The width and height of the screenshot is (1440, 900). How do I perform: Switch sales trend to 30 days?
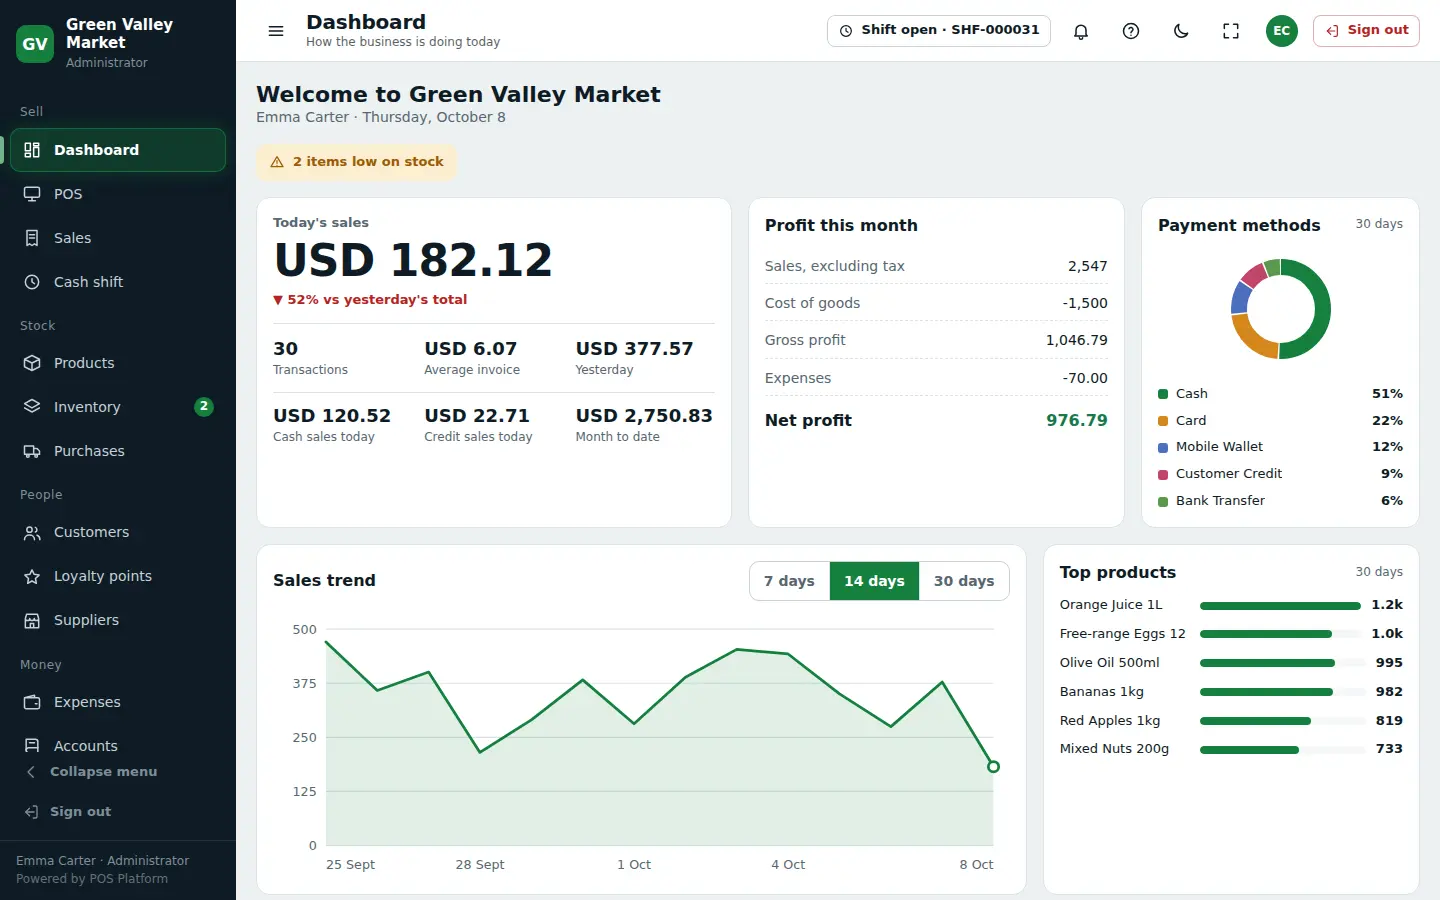[964, 581]
